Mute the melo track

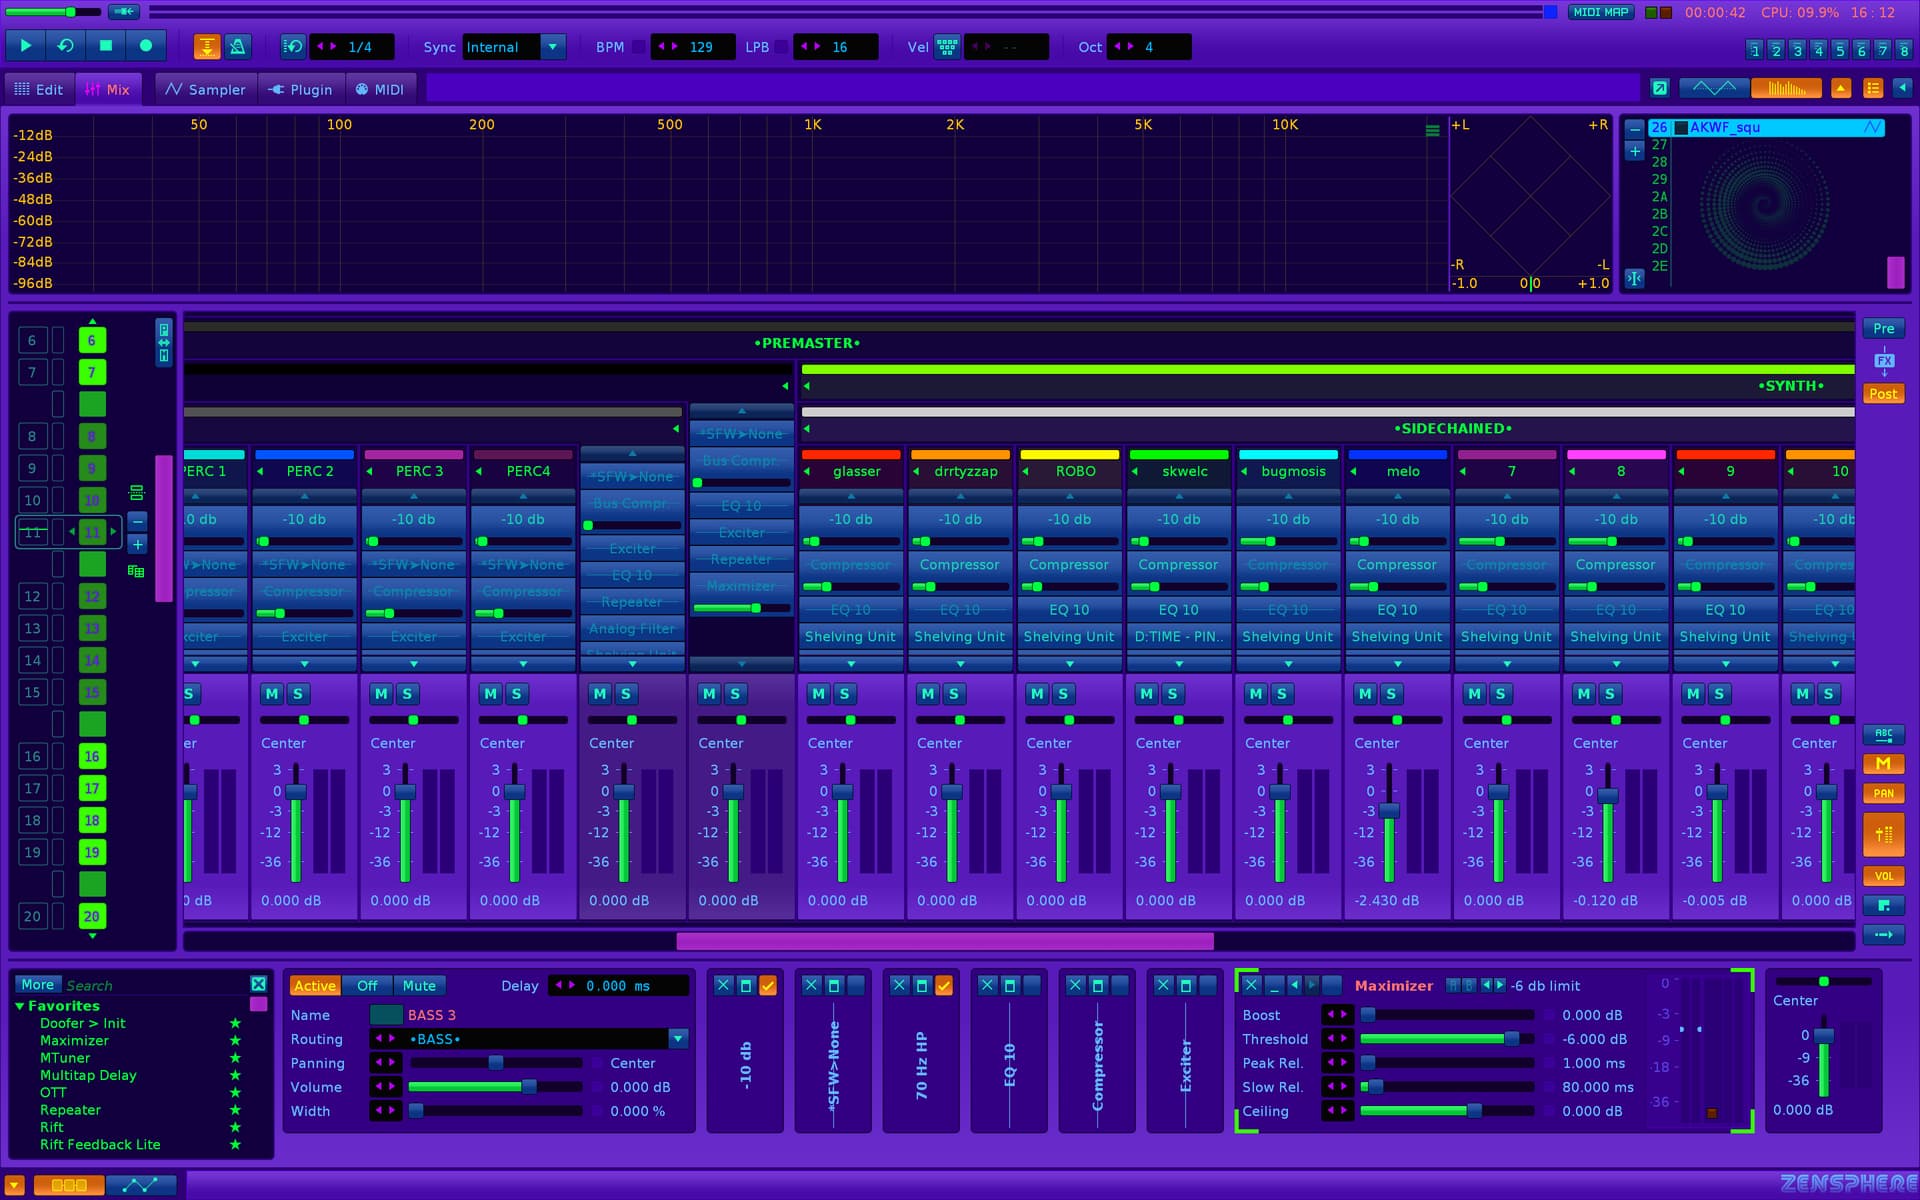(x=1365, y=693)
